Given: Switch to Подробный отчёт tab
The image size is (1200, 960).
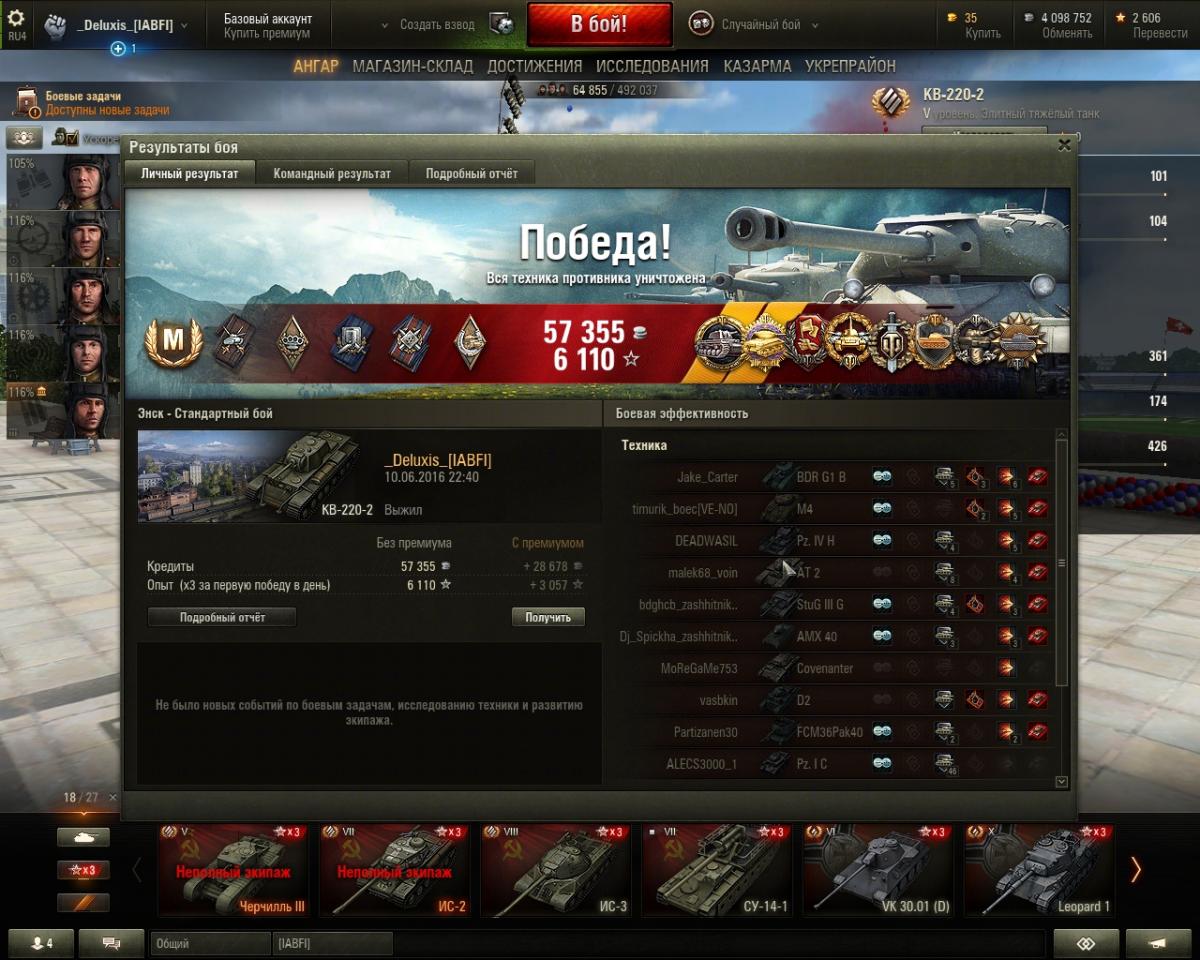Looking at the screenshot, I should (x=472, y=173).
